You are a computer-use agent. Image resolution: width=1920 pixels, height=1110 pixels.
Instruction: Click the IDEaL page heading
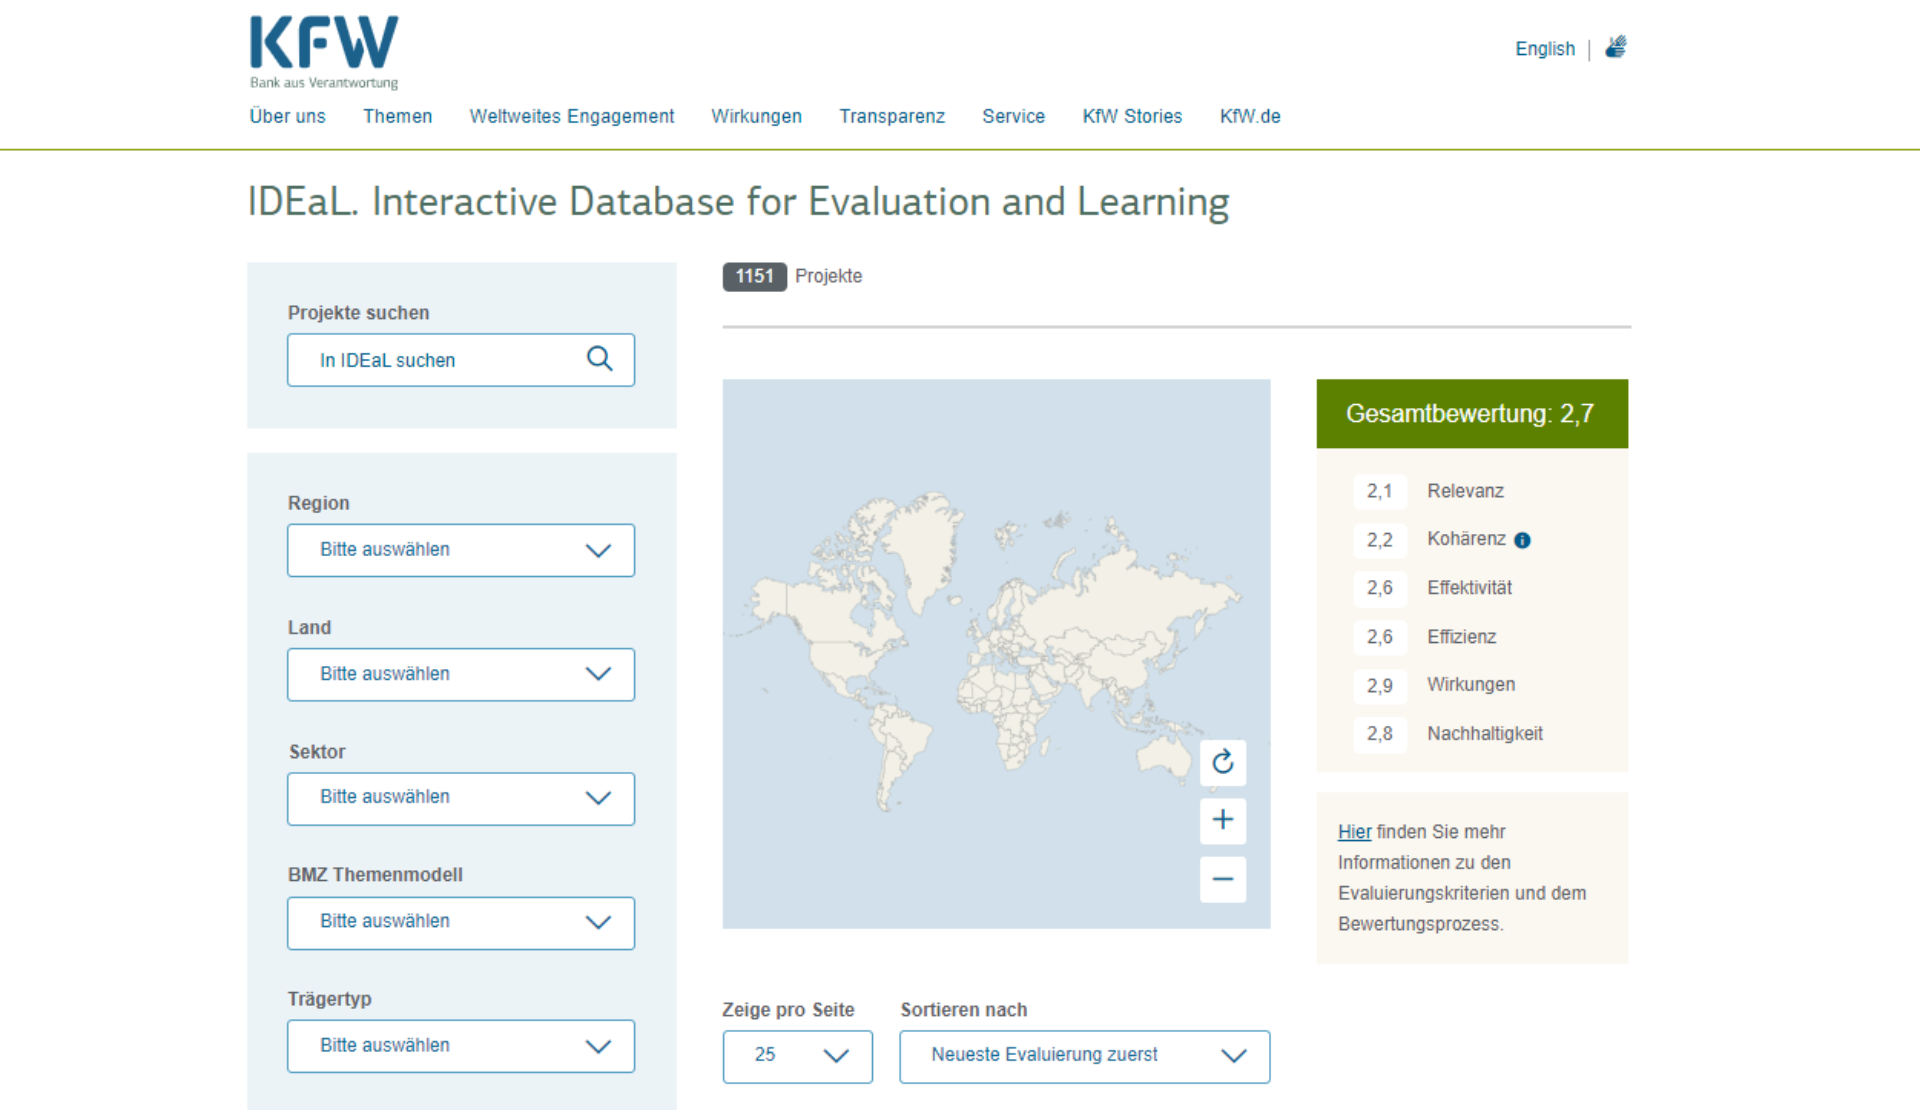[x=738, y=202]
